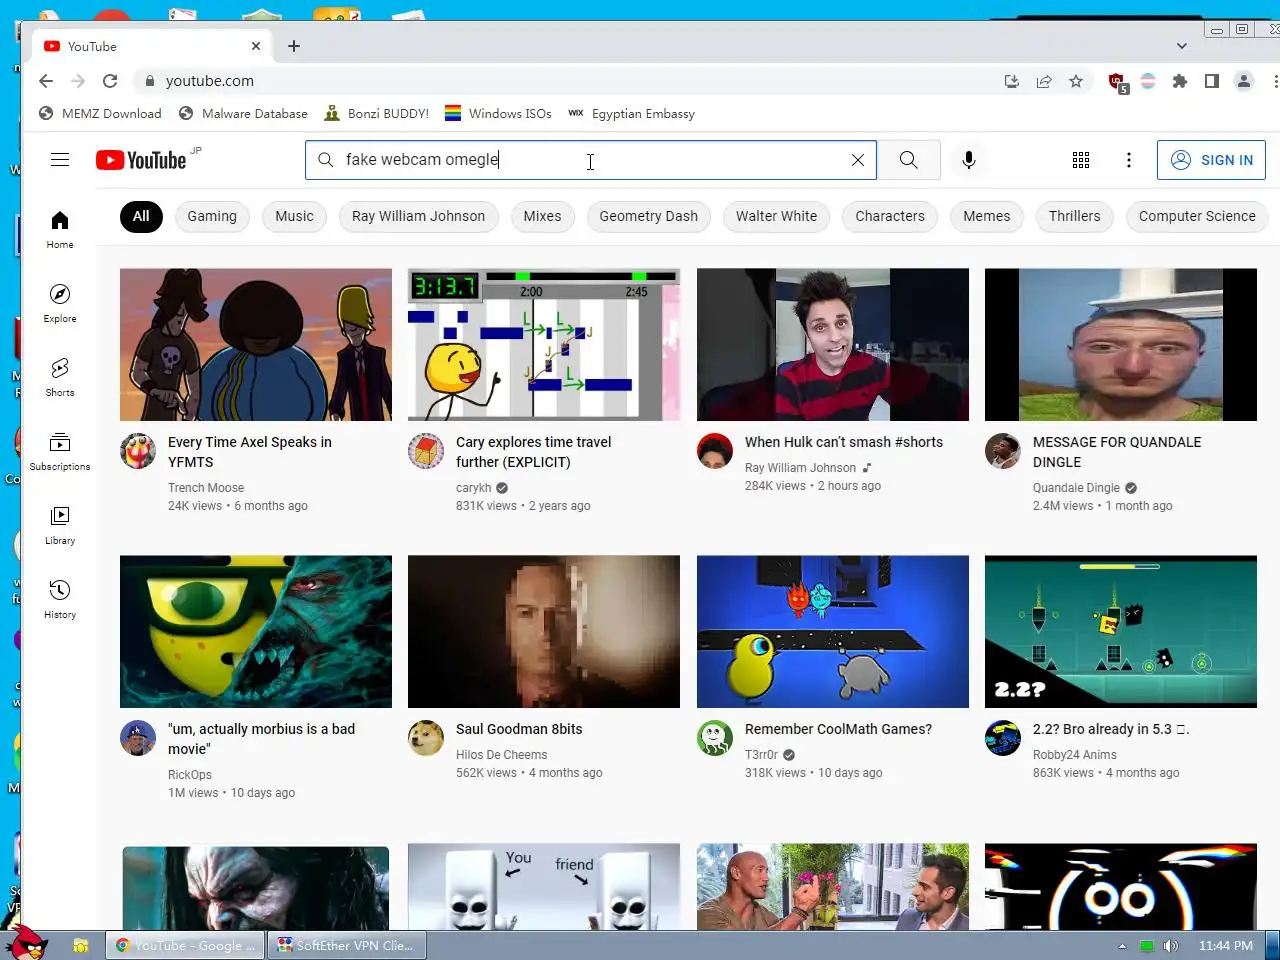Click Hilos De Cheems channel name

[501, 755]
